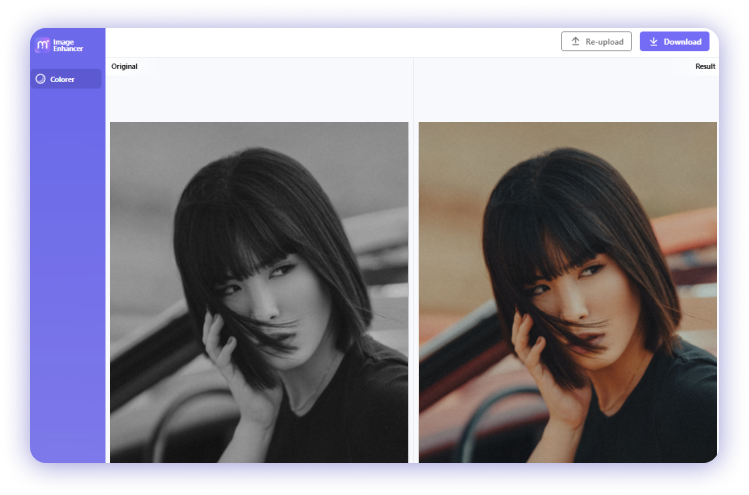Click the download arrow icon on Download
This screenshot has height=495, width=749.
[x=653, y=42]
